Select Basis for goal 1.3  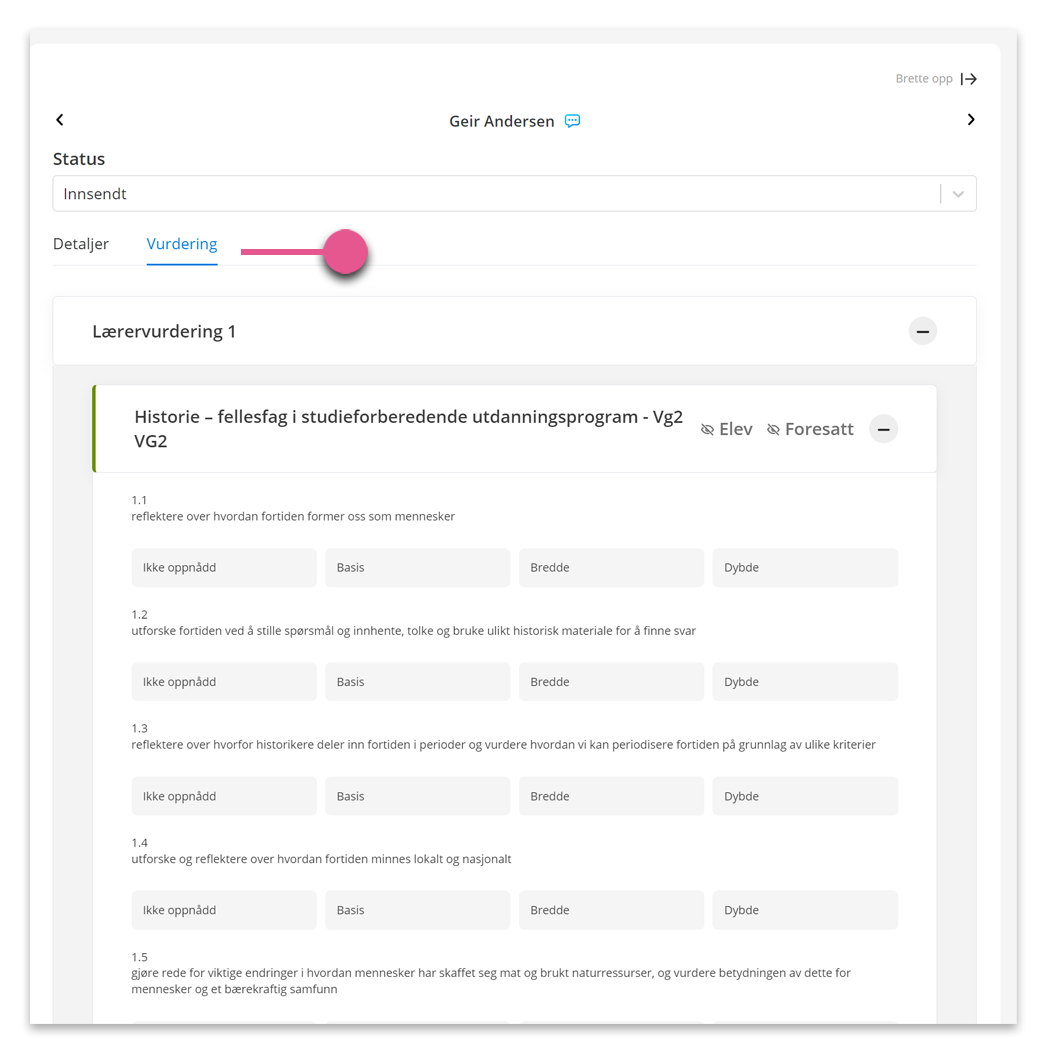pyautogui.click(x=417, y=796)
